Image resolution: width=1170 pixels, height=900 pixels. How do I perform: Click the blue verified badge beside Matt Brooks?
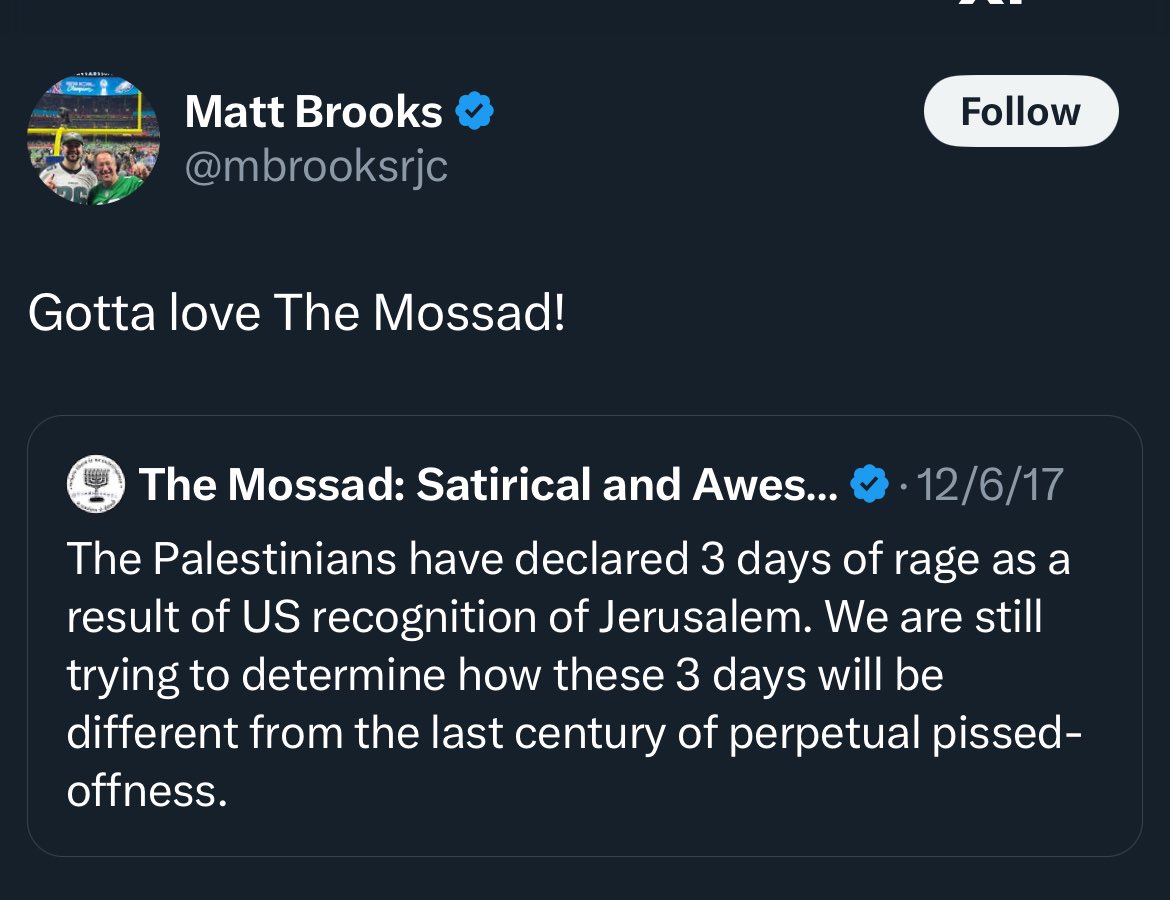pyautogui.click(x=475, y=111)
